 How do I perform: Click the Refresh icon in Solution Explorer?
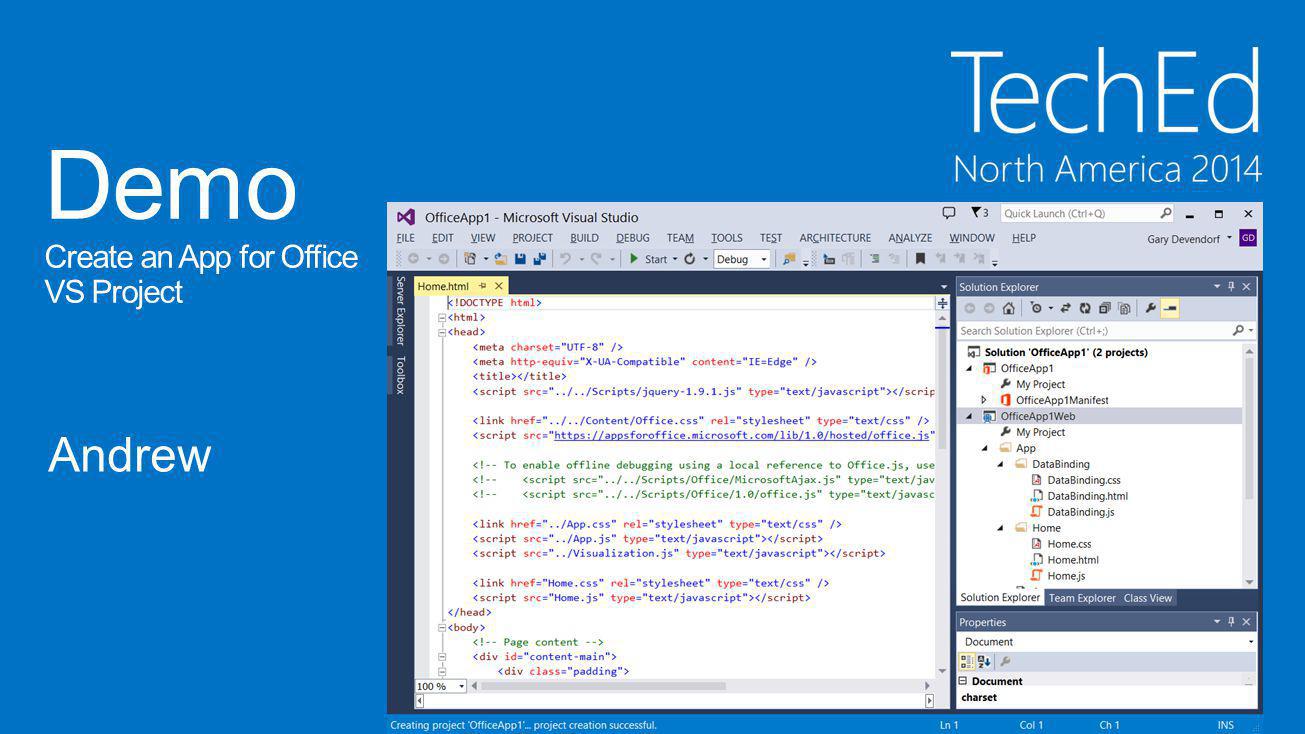click(x=1085, y=309)
